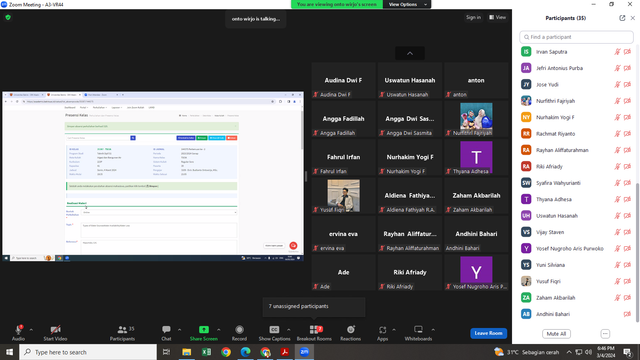640x360 pixels.
Task: Toggle microphone icon for Jose Yudi
Action: 617,84
